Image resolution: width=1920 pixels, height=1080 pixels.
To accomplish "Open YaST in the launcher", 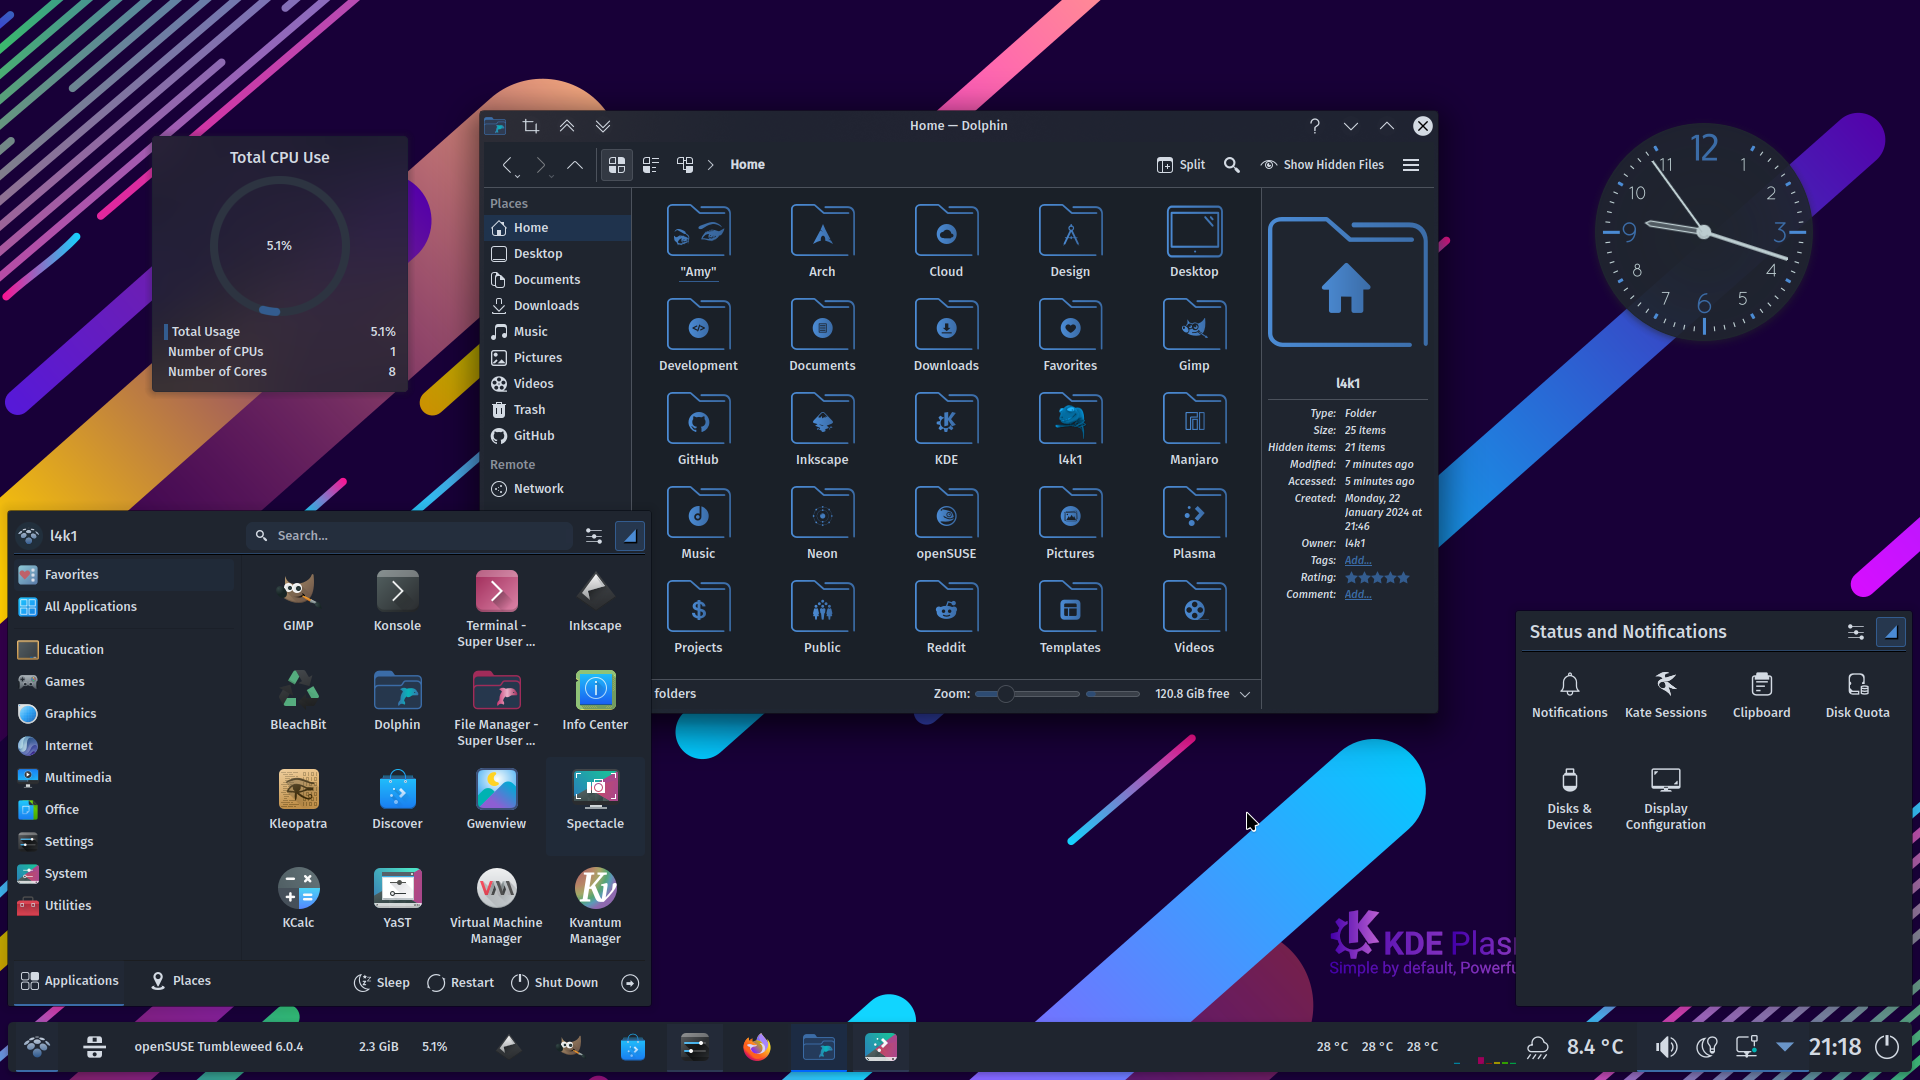I will click(397, 898).
